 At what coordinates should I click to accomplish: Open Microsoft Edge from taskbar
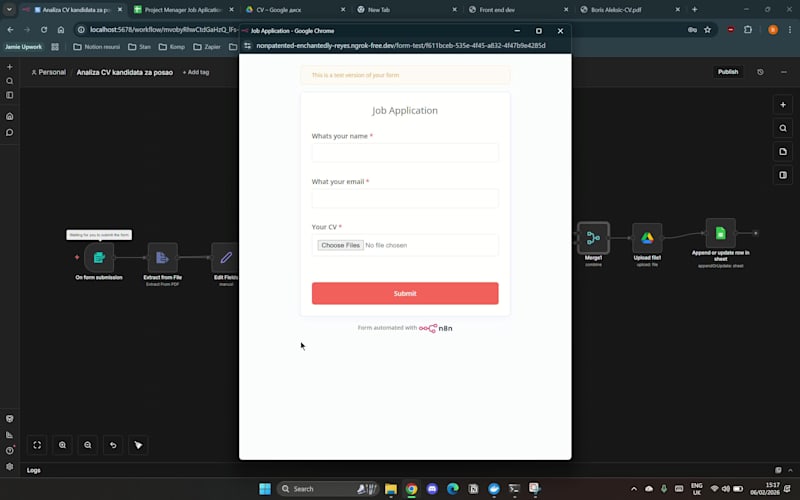click(x=453, y=489)
